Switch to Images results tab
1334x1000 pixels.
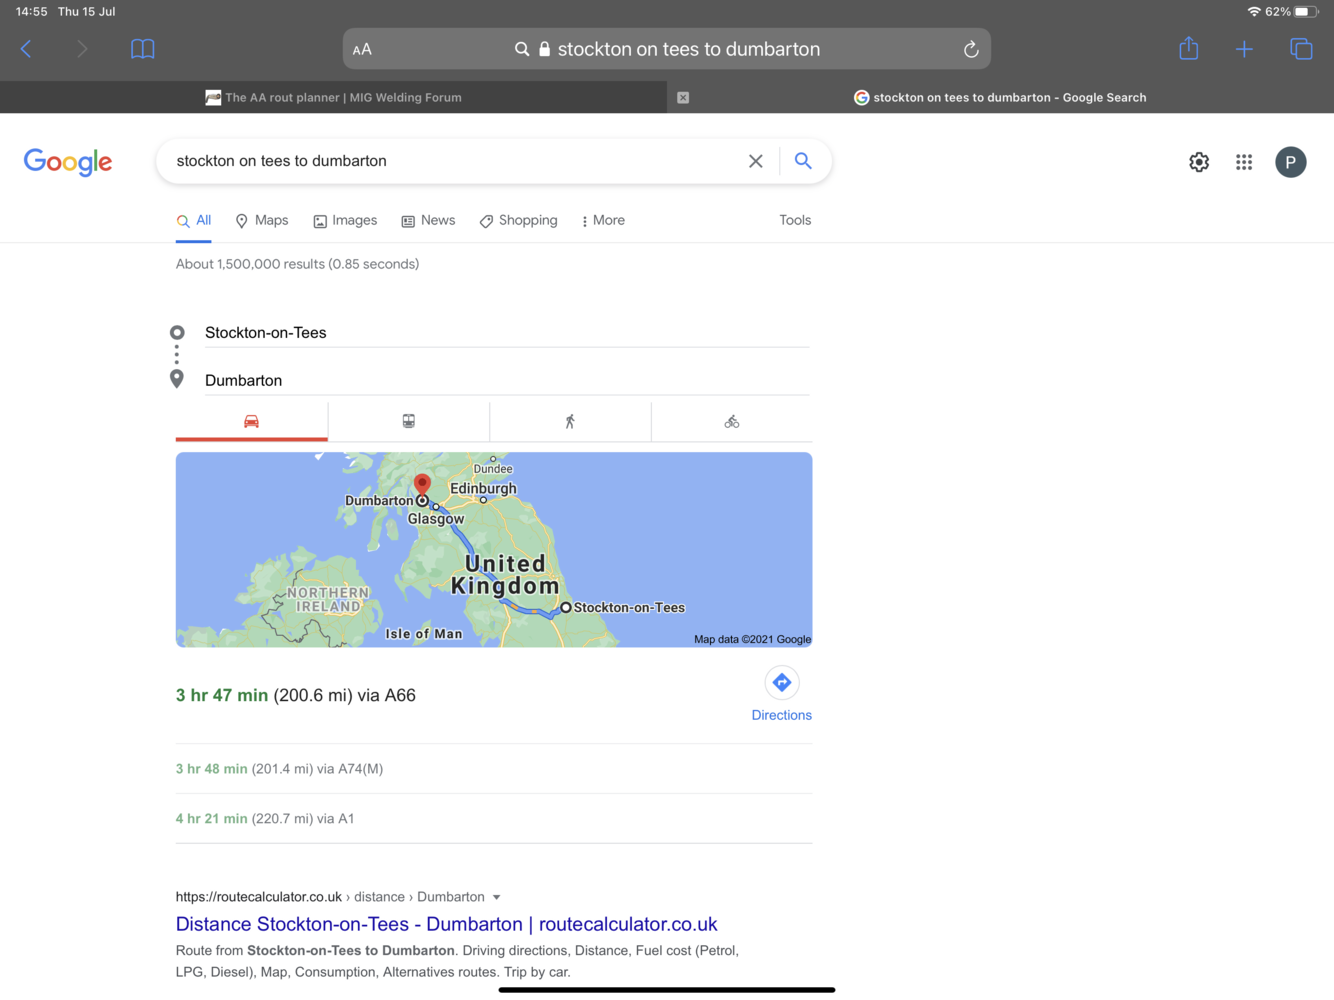coord(345,221)
